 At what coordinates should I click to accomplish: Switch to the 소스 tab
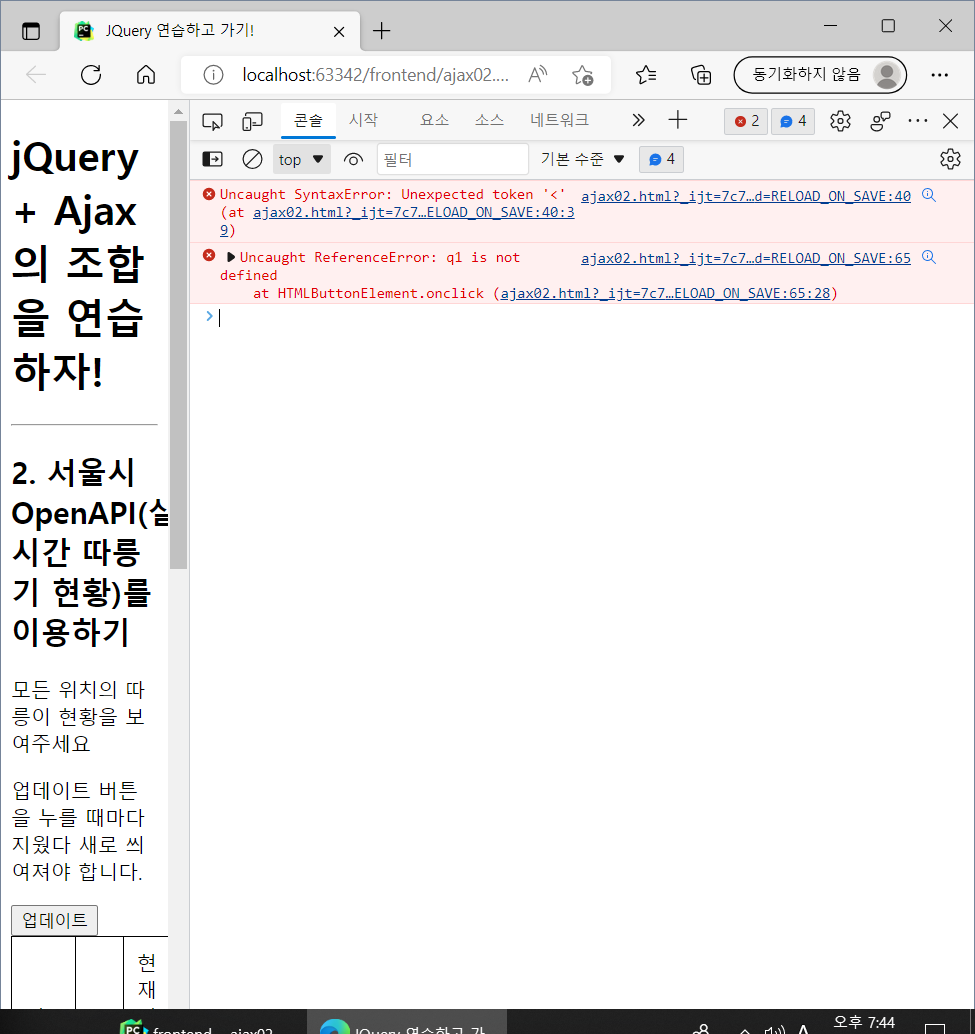[x=489, y=121]
